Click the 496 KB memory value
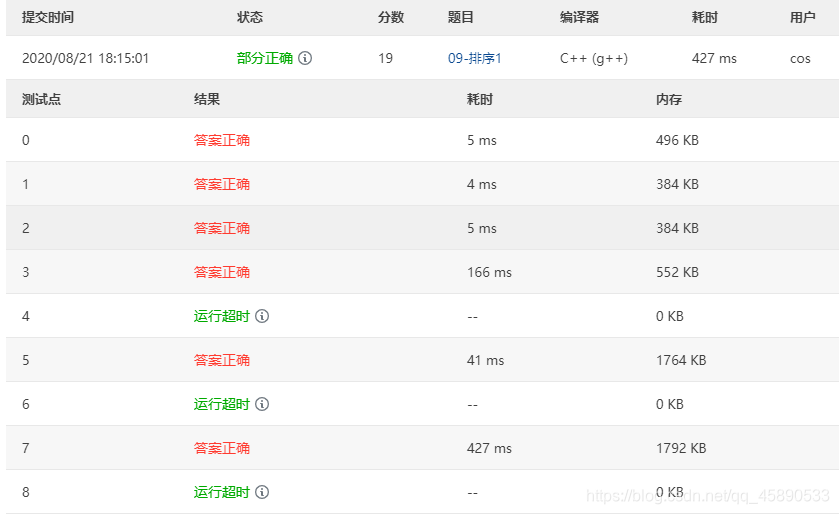The width and height of the screenshot is (839, 514). click(677, 140)
